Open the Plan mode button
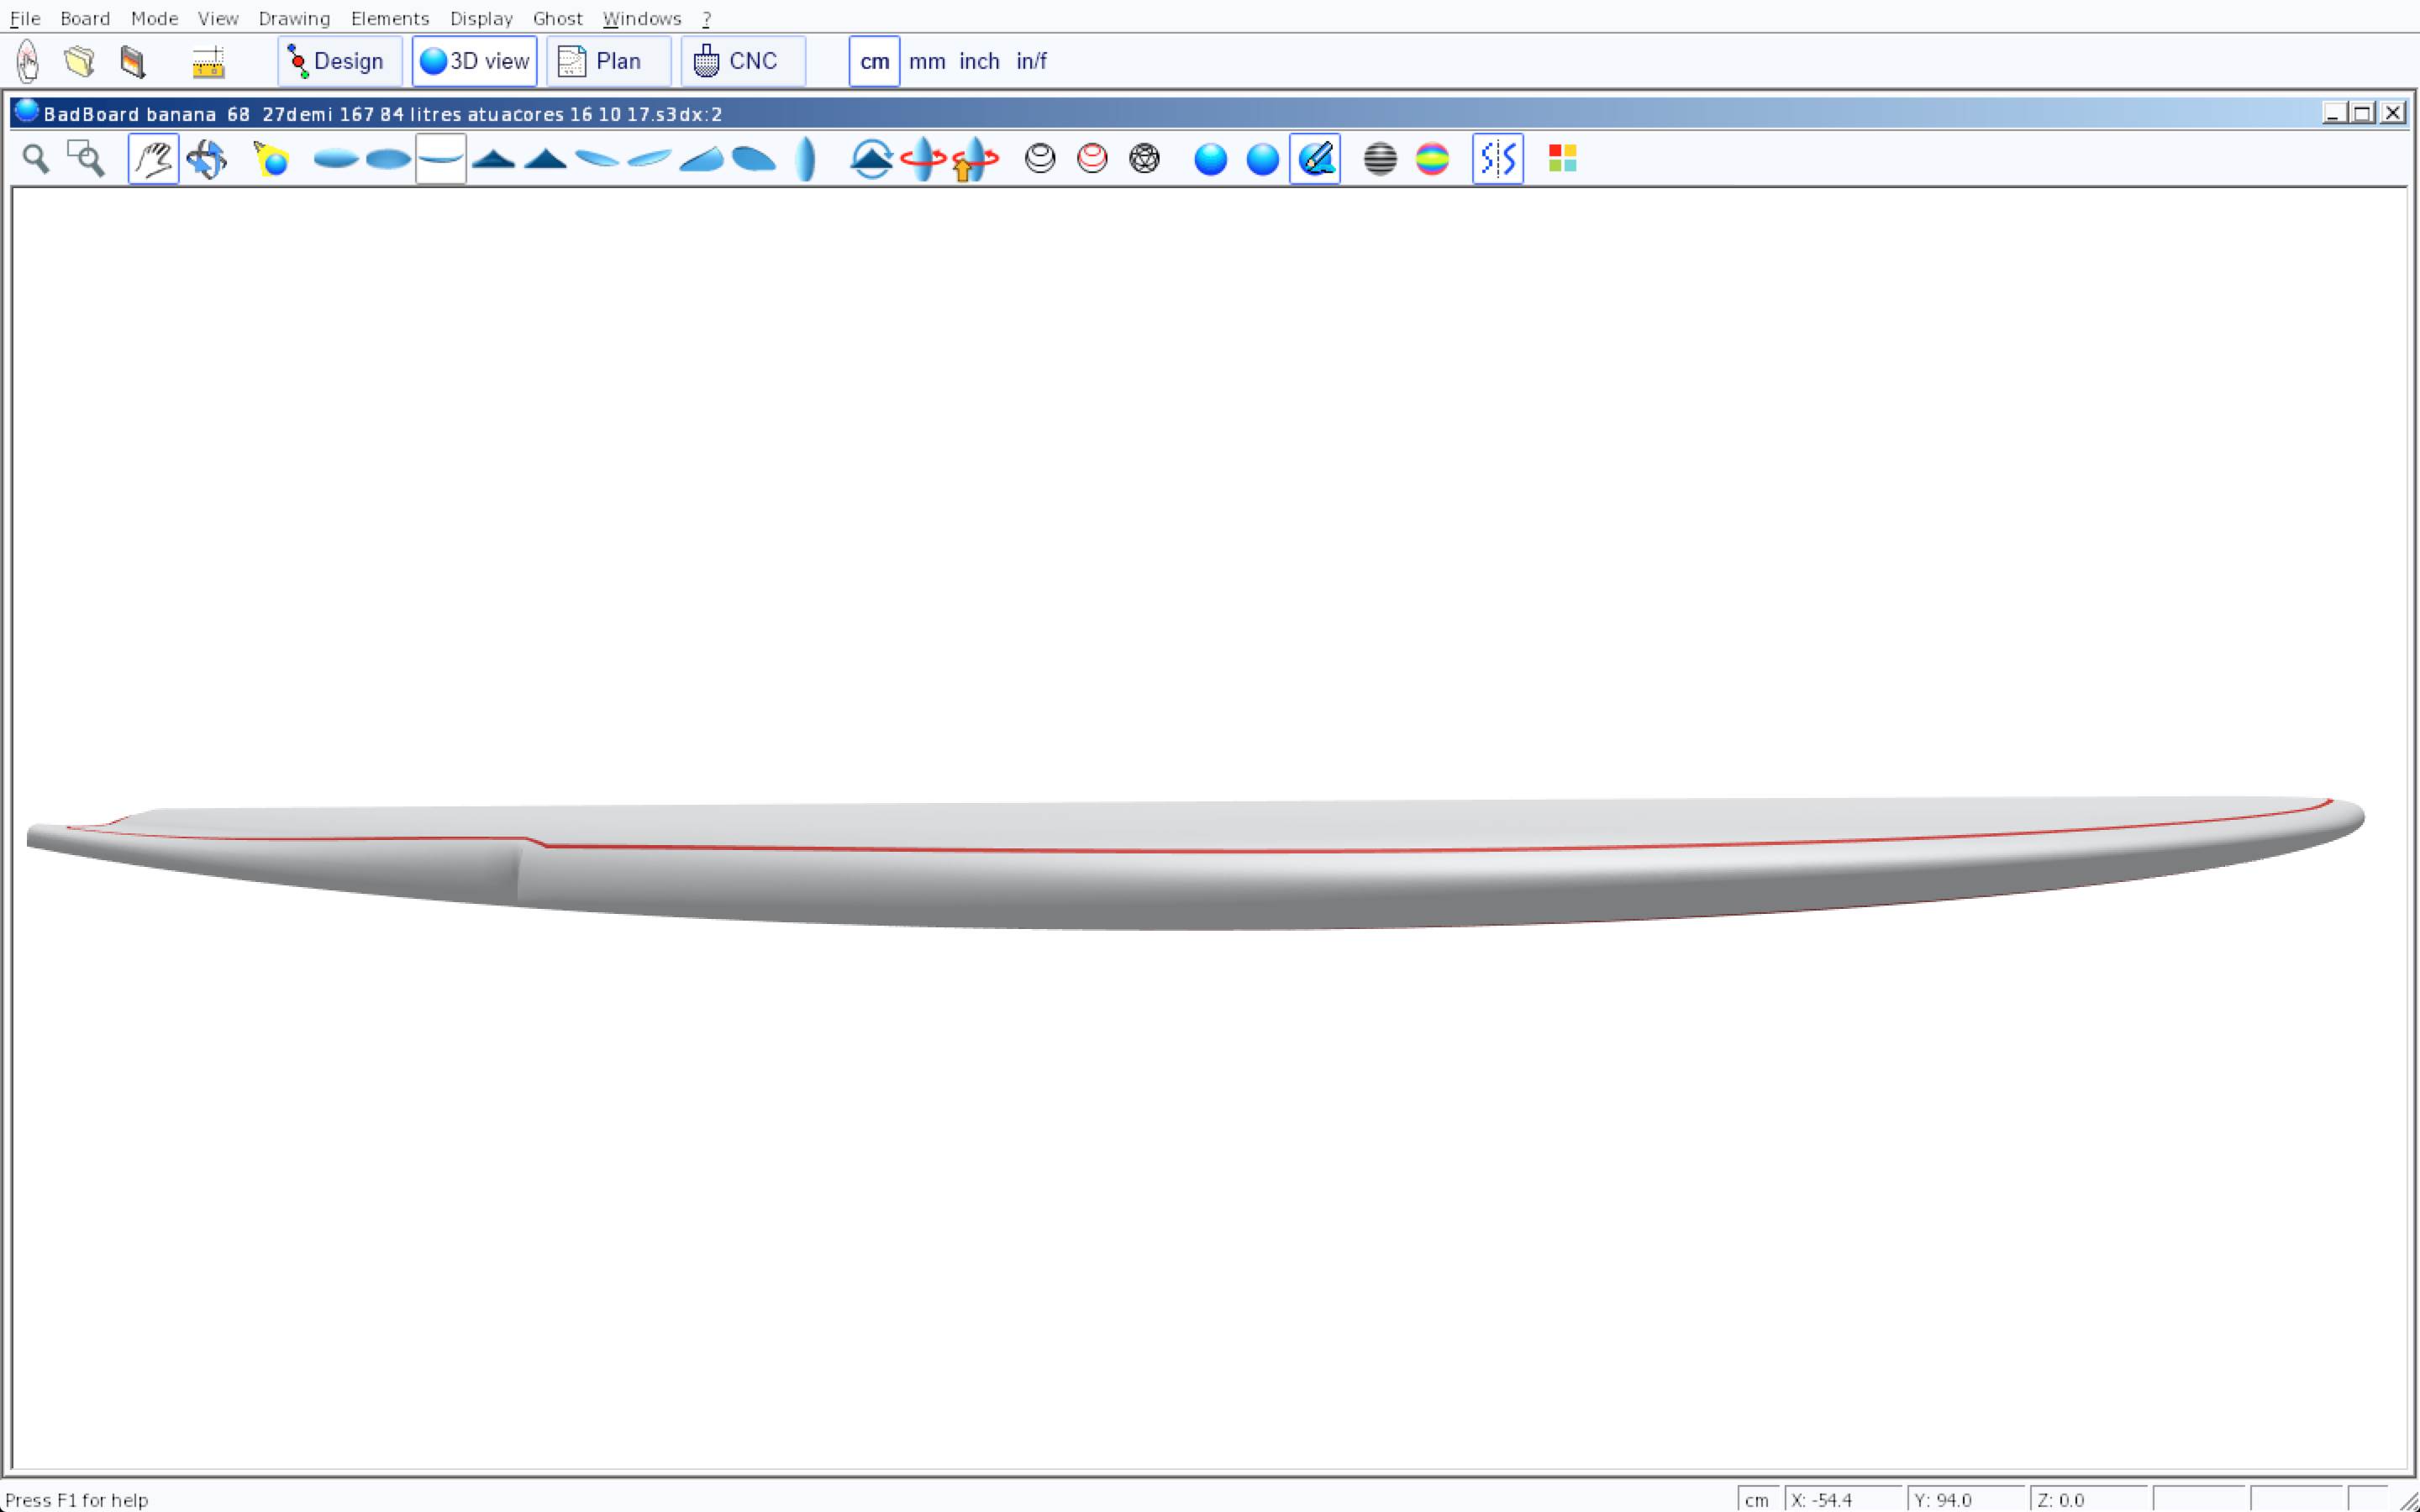The width and height of the screenshot is (2420, 1512). pos(608,61)
